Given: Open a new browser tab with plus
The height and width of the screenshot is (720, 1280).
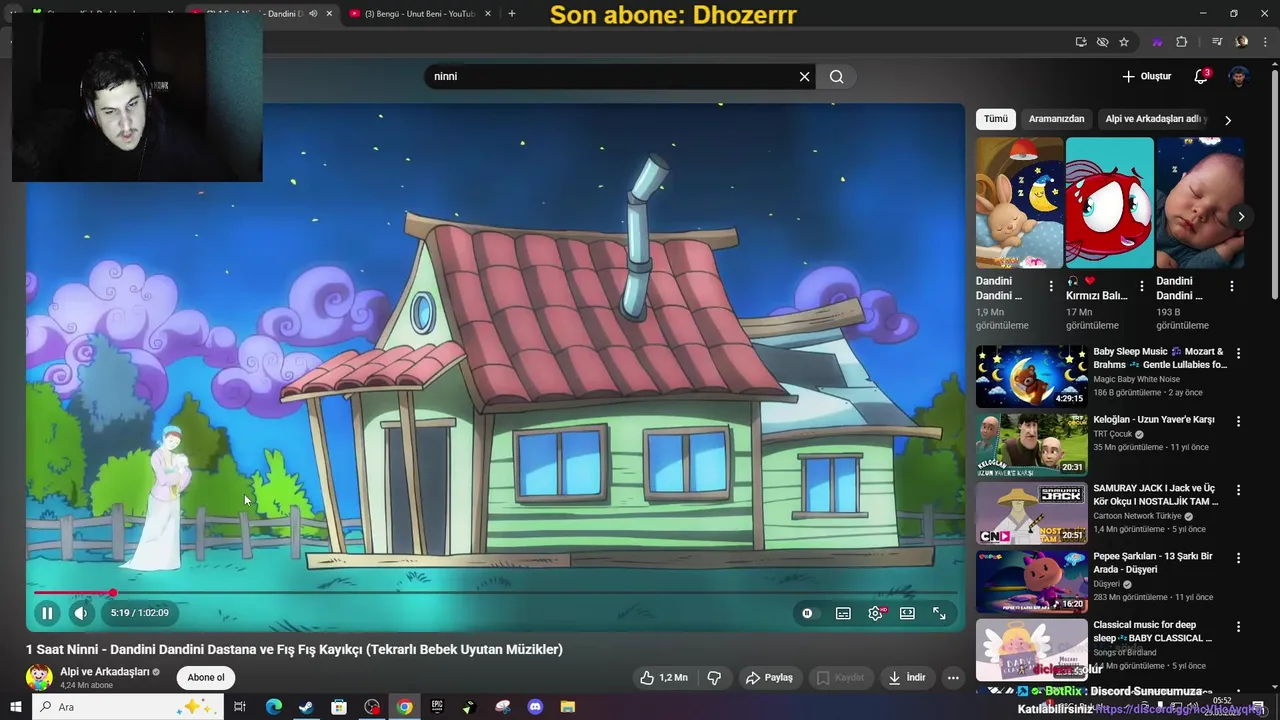Looking at the screenshot, I should (x=512, y=14).
